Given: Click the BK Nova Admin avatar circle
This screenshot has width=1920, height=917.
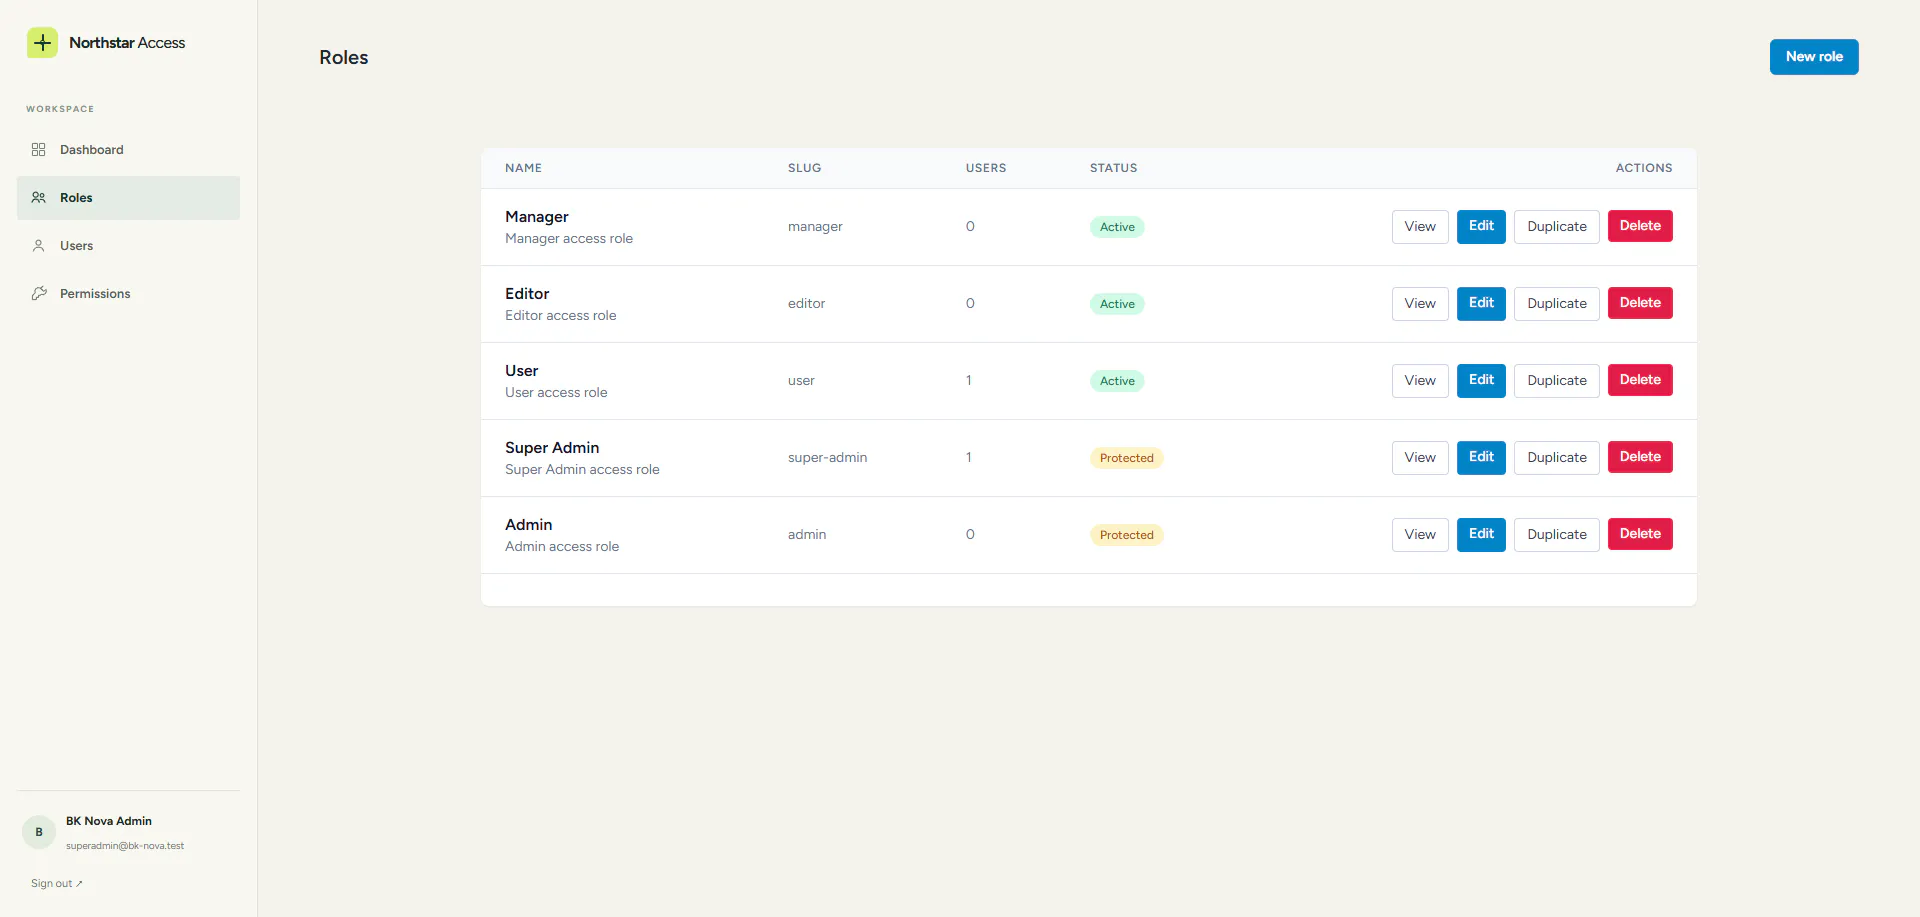Looking at the screenshot, I should (x=39, y=832).
